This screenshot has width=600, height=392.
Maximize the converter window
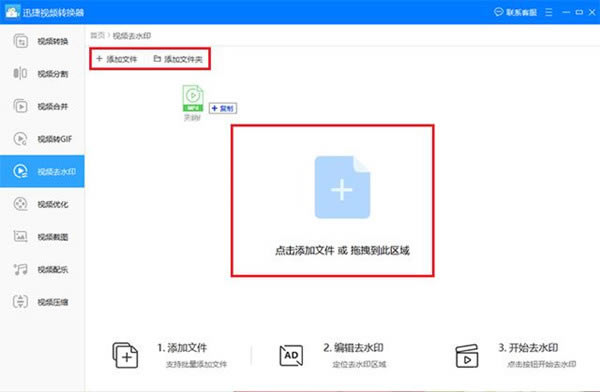click(x=579, y=12)
